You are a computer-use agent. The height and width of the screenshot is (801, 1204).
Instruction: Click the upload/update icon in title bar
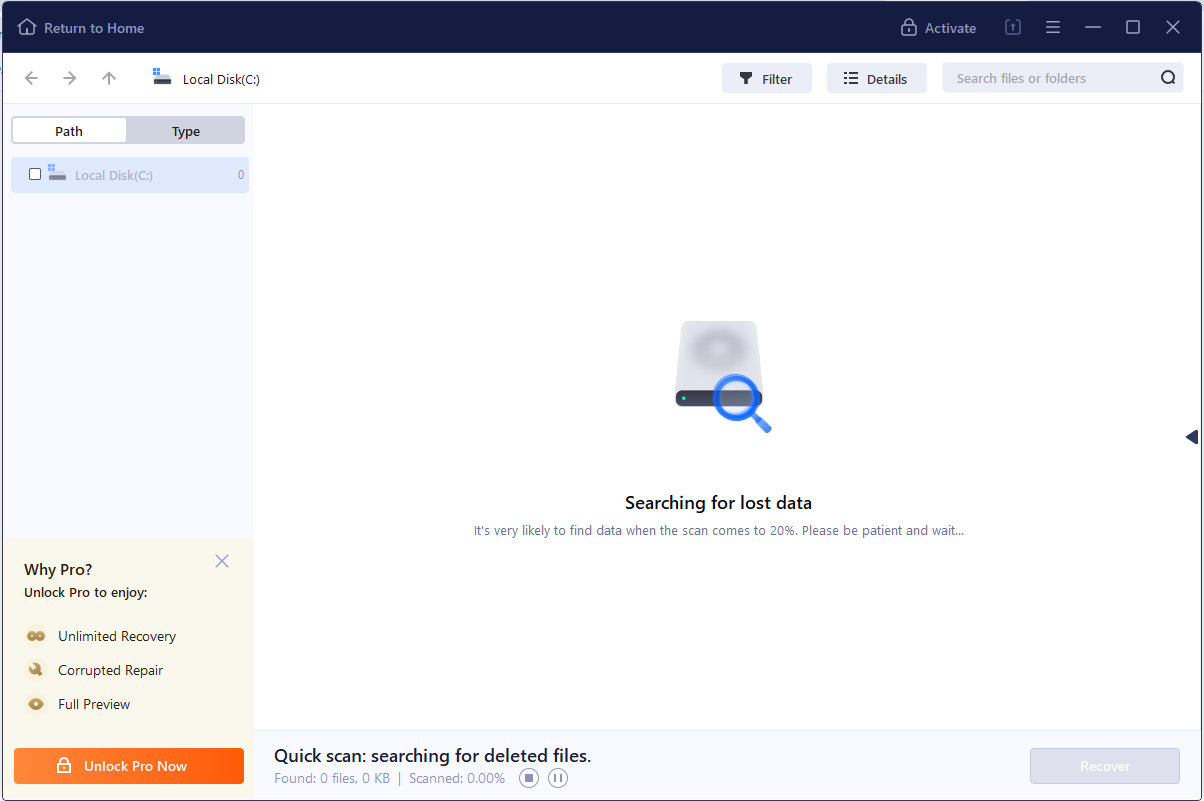(x=1013, y=28)
